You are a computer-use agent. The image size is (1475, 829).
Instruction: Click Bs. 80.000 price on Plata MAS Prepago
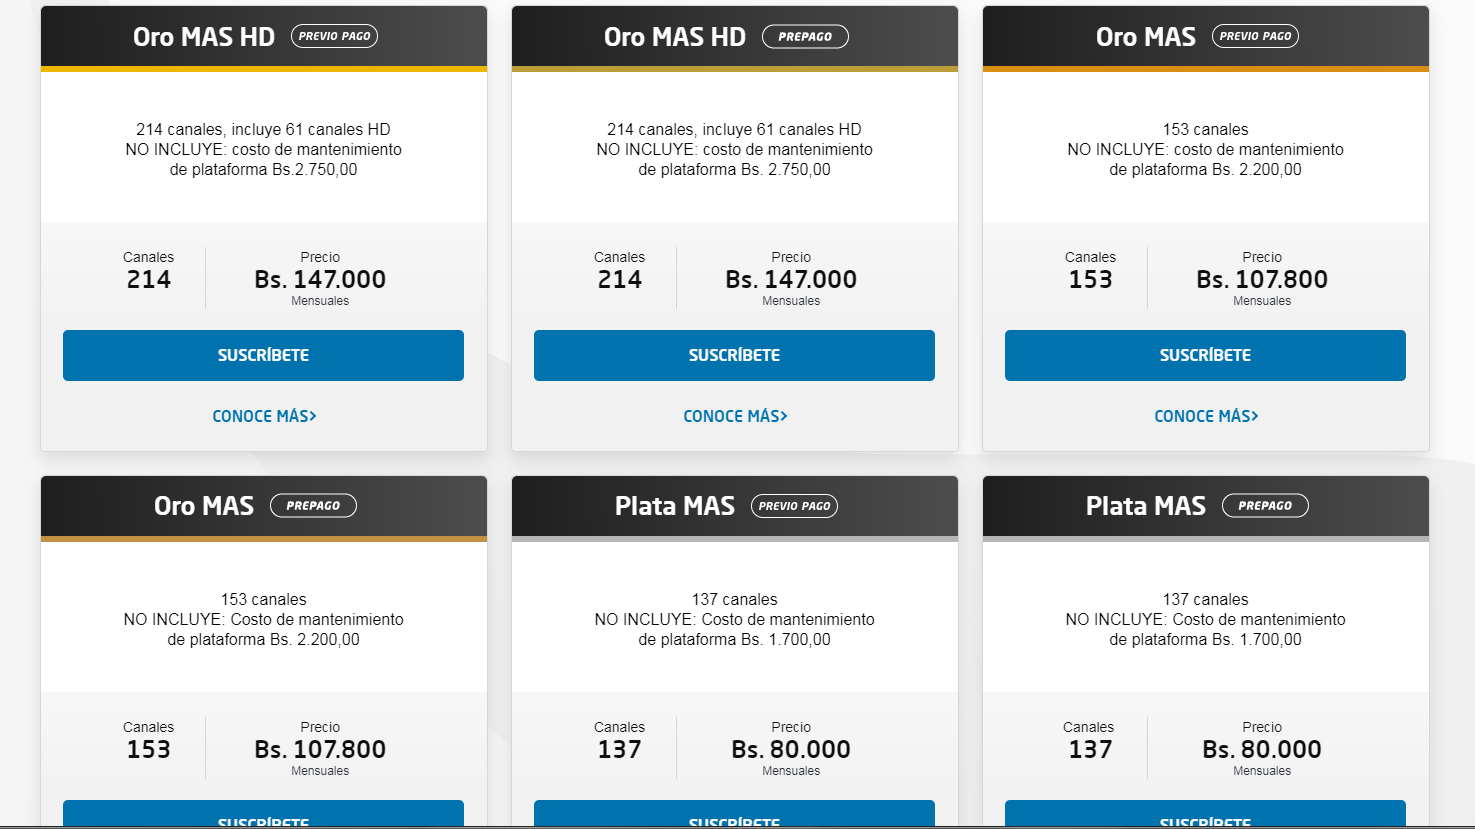pos(1262,750)
